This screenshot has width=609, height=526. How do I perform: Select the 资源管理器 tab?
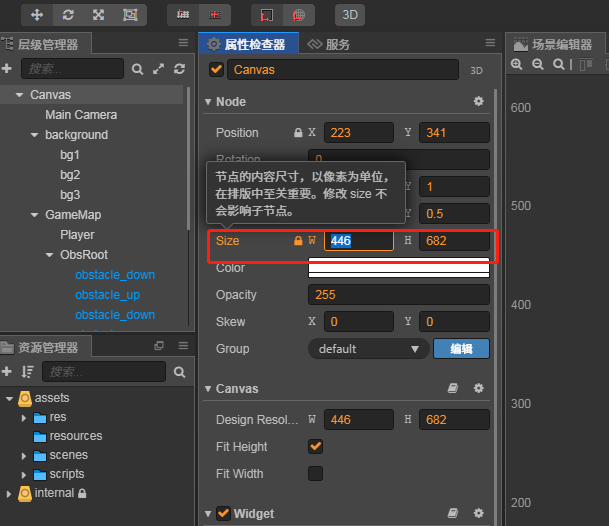point(46,347)
